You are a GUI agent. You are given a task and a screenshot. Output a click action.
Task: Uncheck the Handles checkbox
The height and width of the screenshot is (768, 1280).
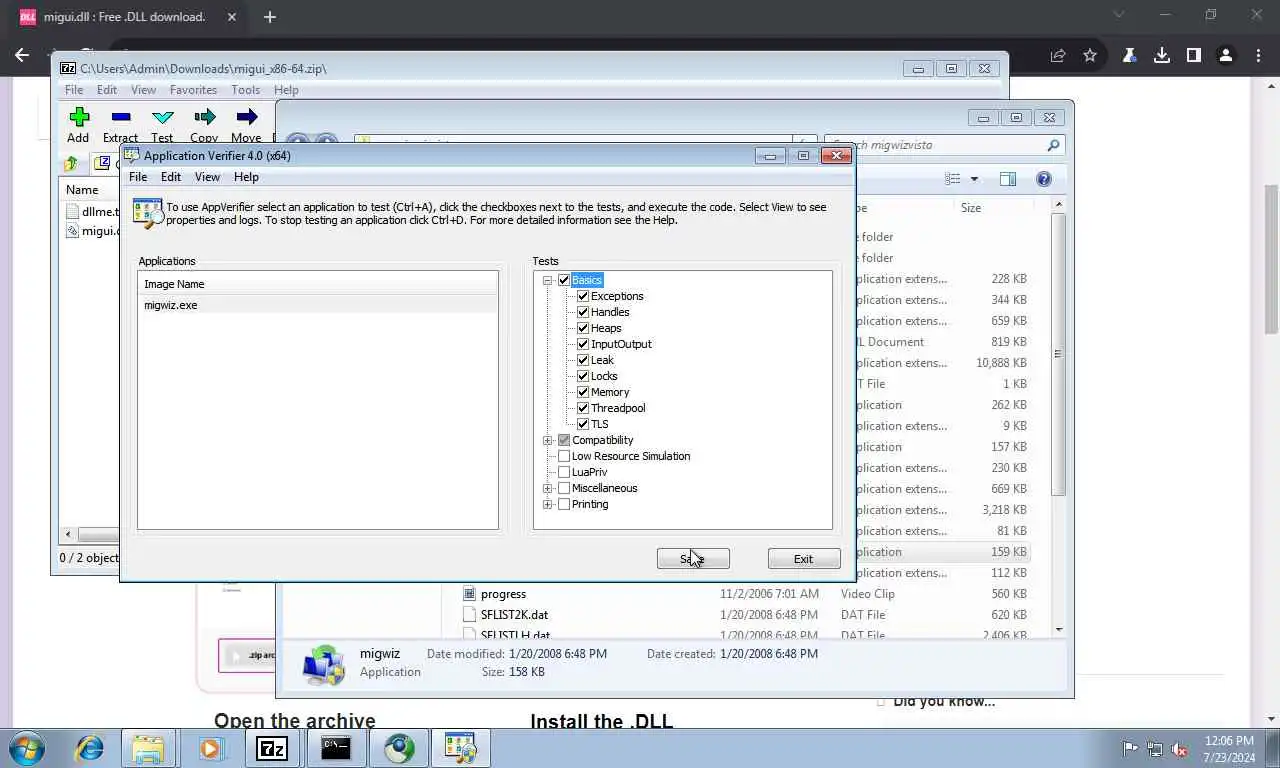click(x=583, y=312)
